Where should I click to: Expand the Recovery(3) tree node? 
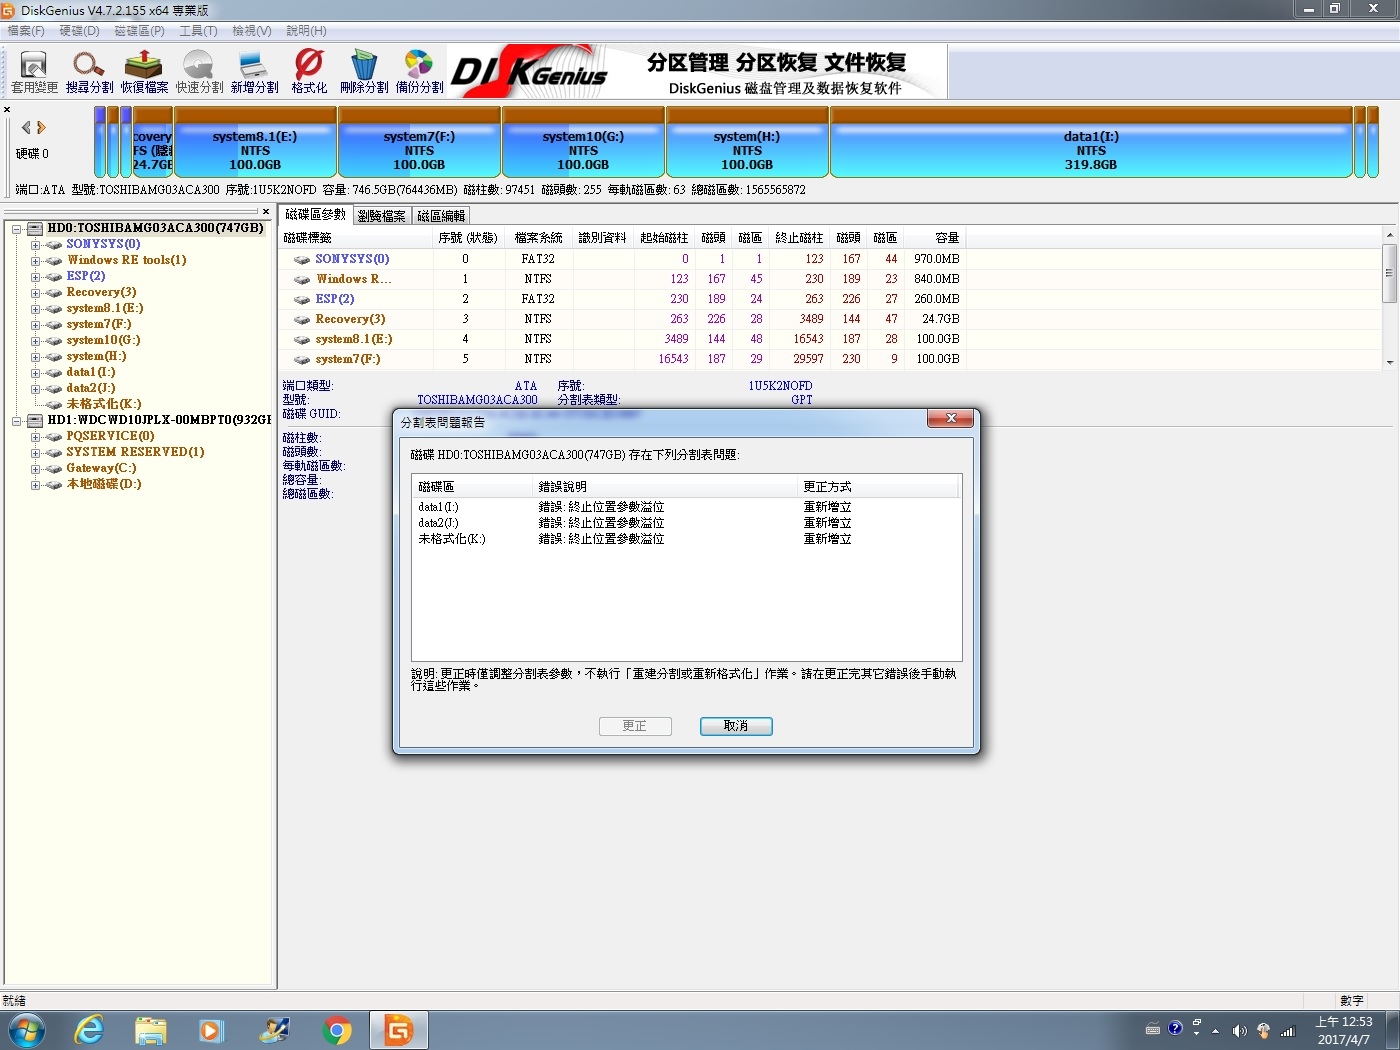(x=35, y=293)
